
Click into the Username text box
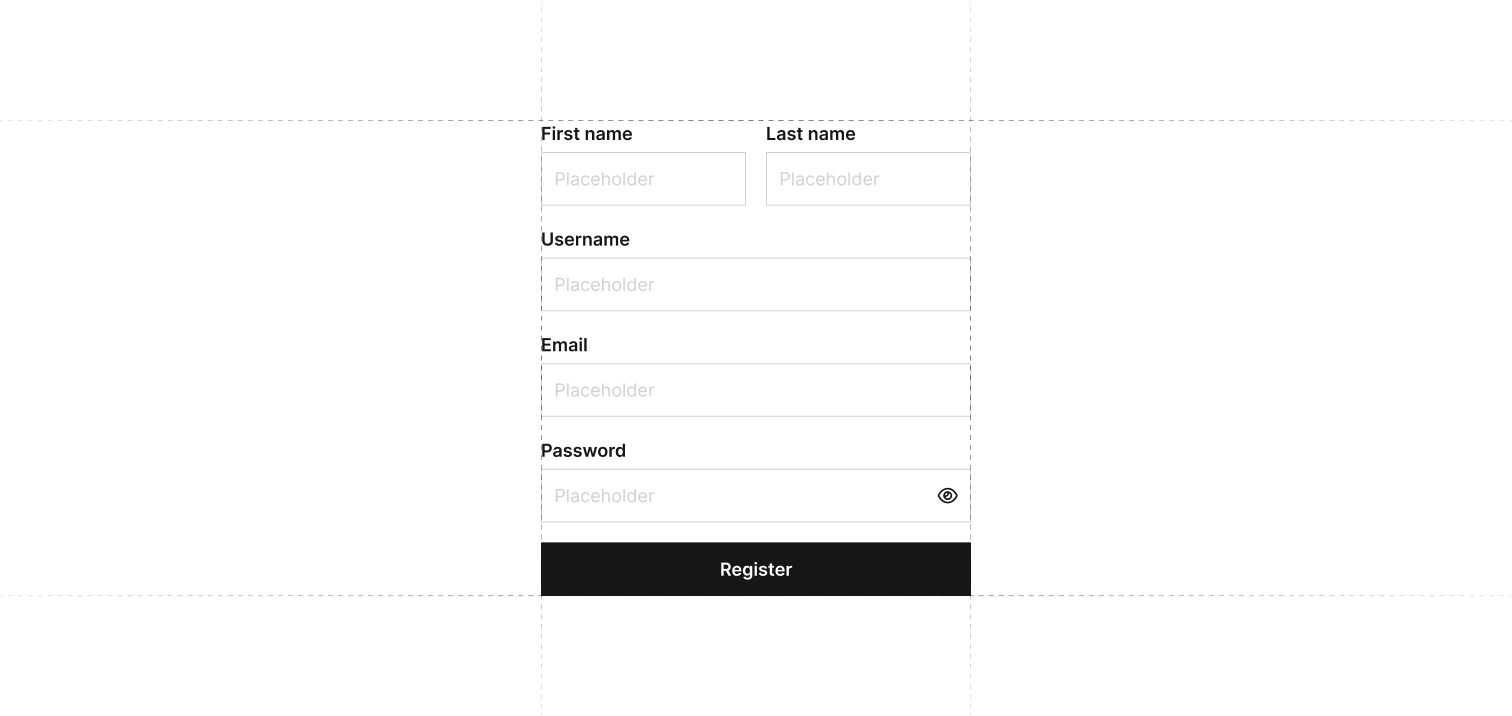click(x=755, y=285)
